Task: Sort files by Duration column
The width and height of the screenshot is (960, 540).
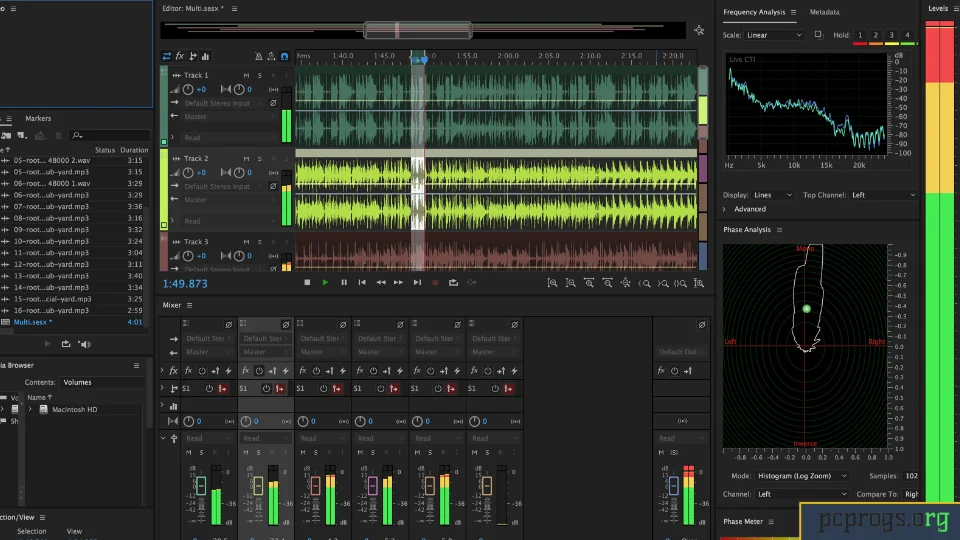Action: pyautogui.click(x=134, y=150)
